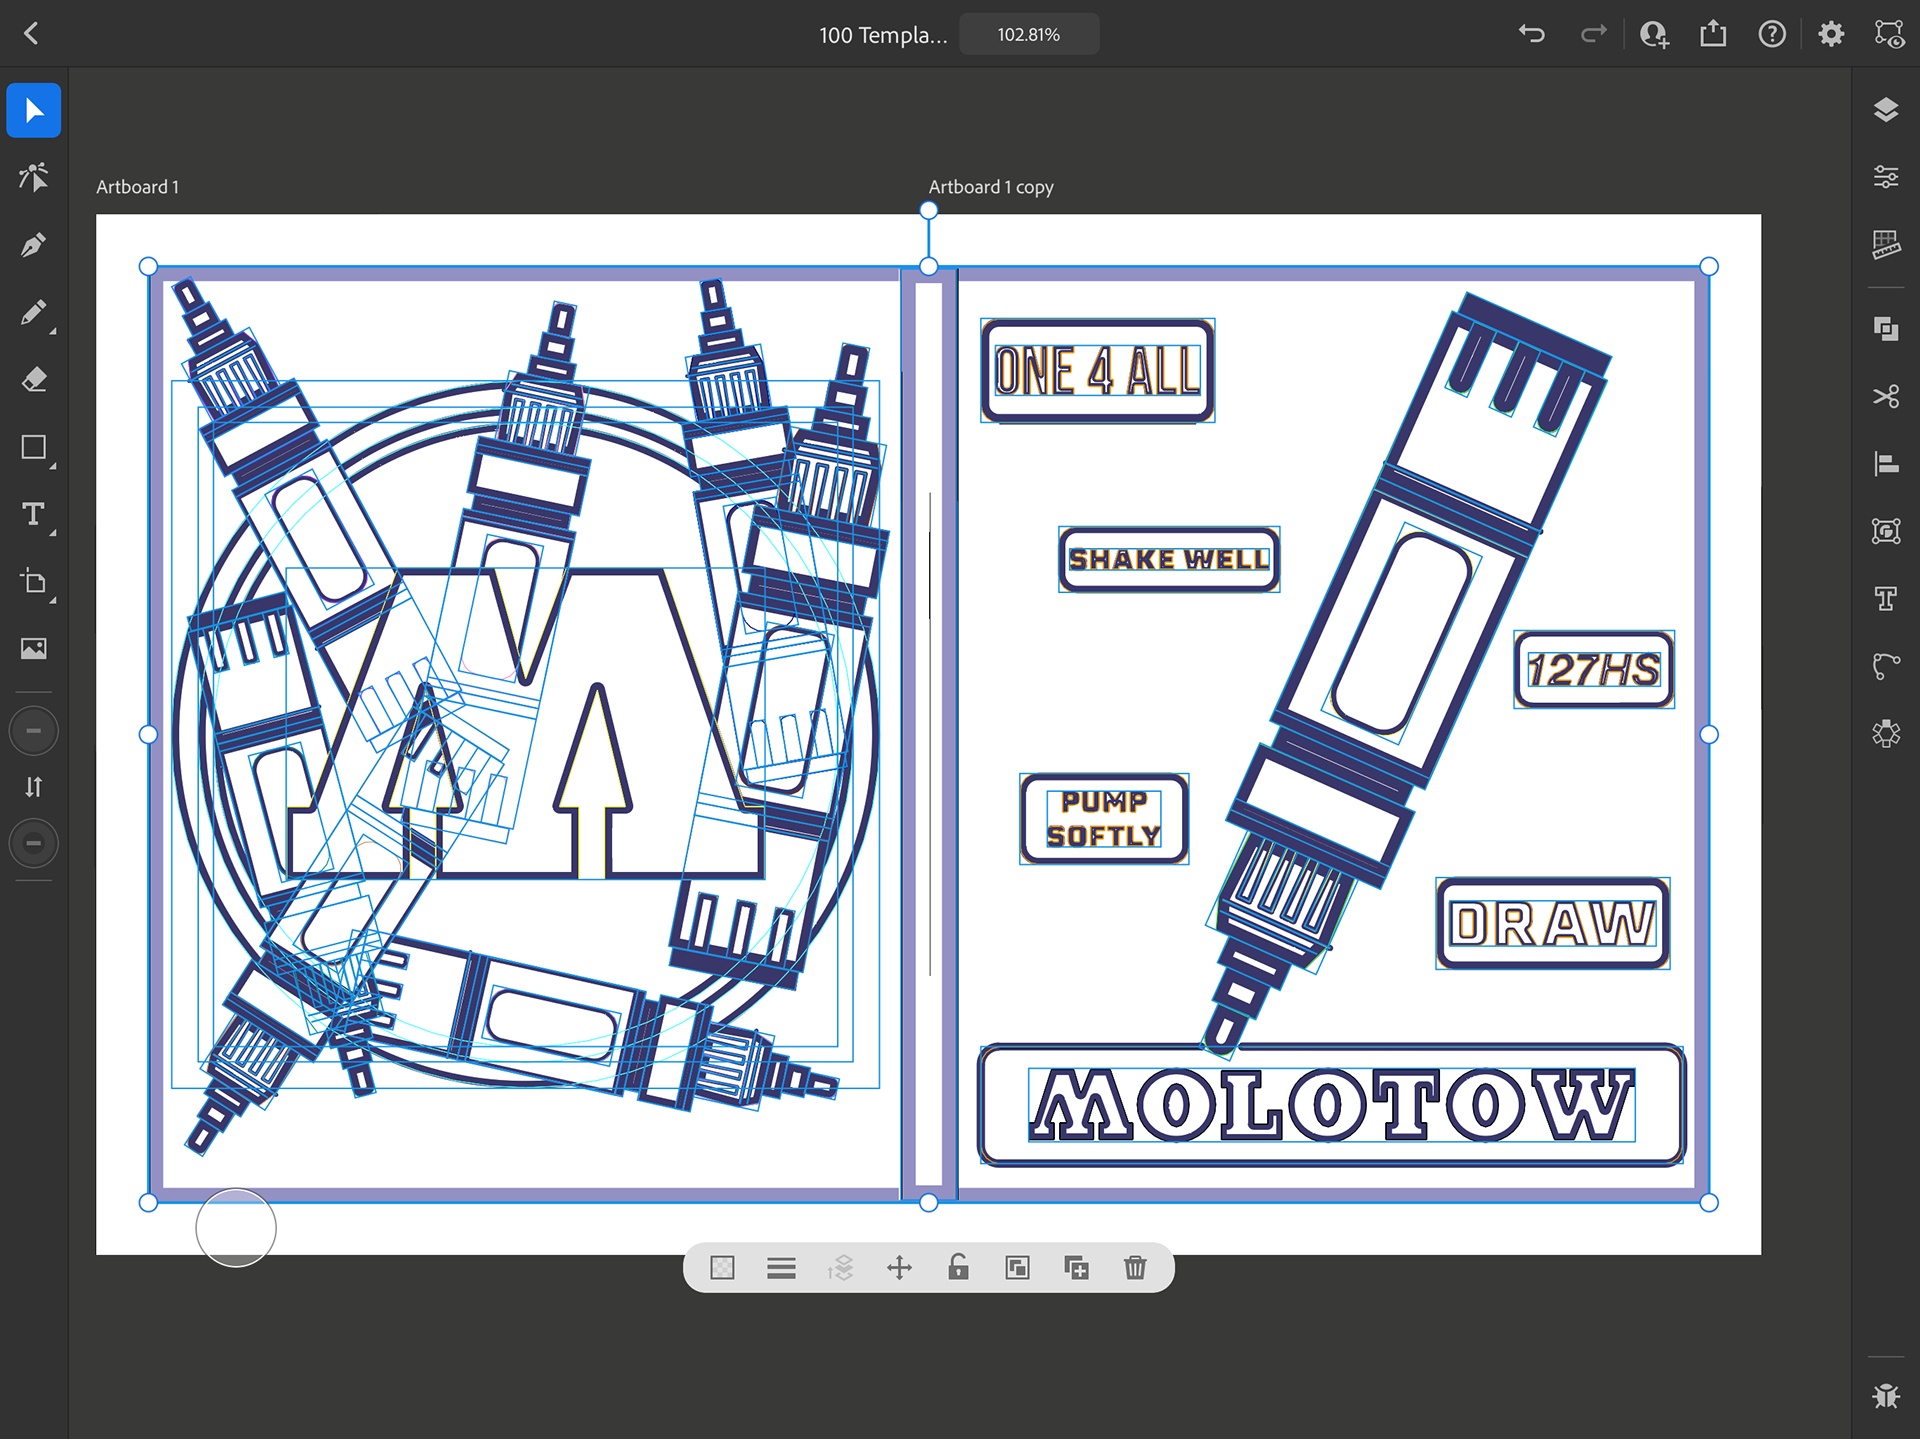Open the Quick Actions panel
The width and height of the screenshot is (1920, 1439).
point(1886,733)
